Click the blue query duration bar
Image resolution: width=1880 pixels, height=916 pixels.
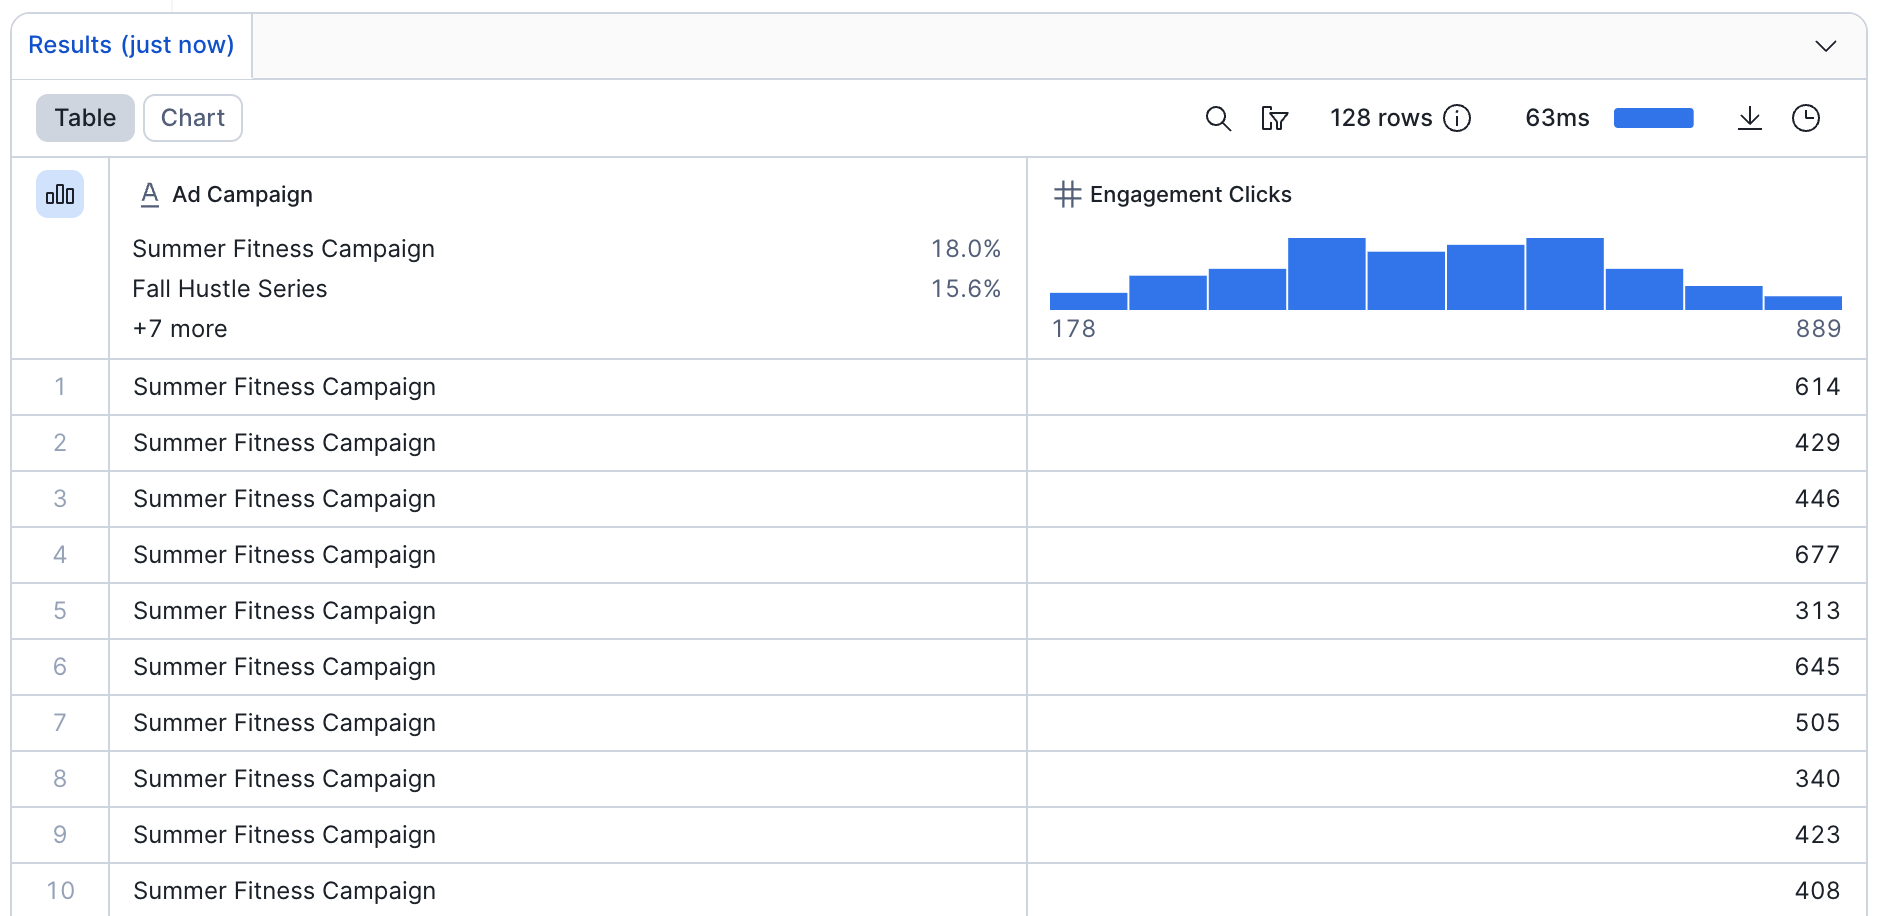pos(1653,119)
